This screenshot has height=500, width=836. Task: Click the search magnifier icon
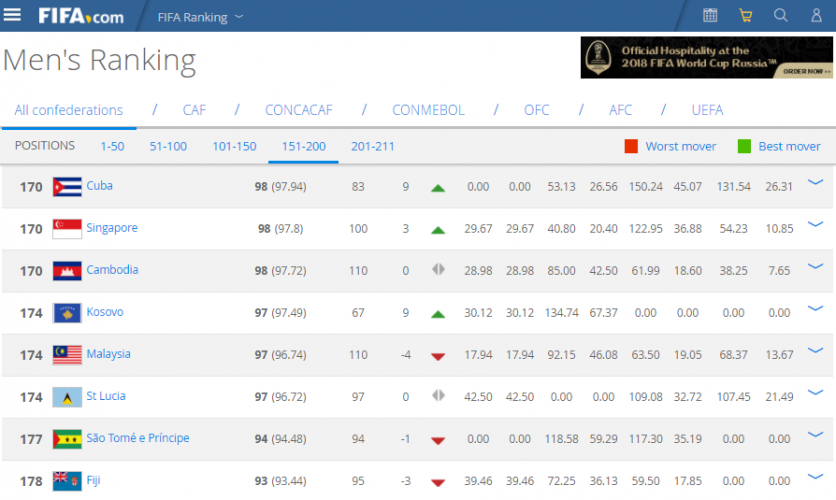tap(781, 15)
